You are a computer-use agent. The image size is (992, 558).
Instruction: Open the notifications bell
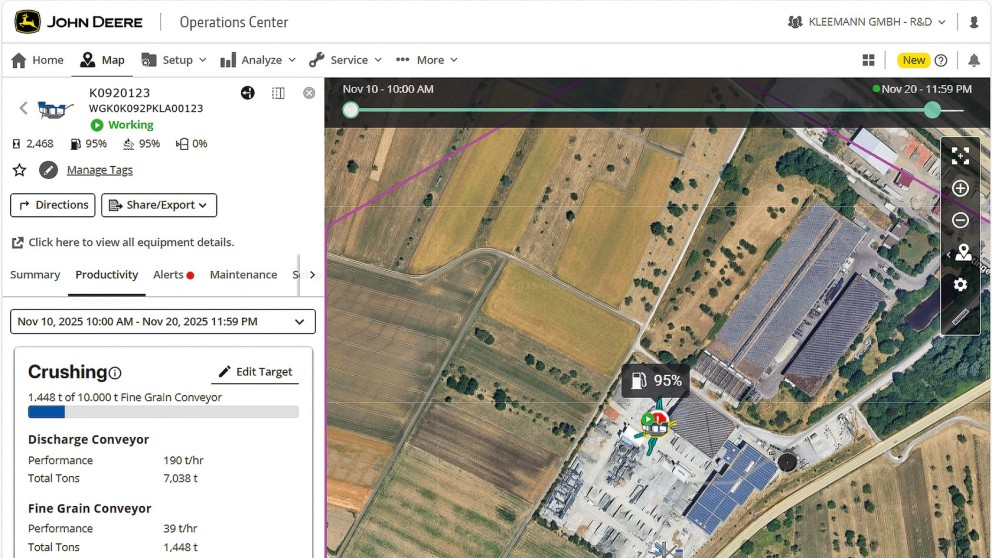[x=973, y=60]
